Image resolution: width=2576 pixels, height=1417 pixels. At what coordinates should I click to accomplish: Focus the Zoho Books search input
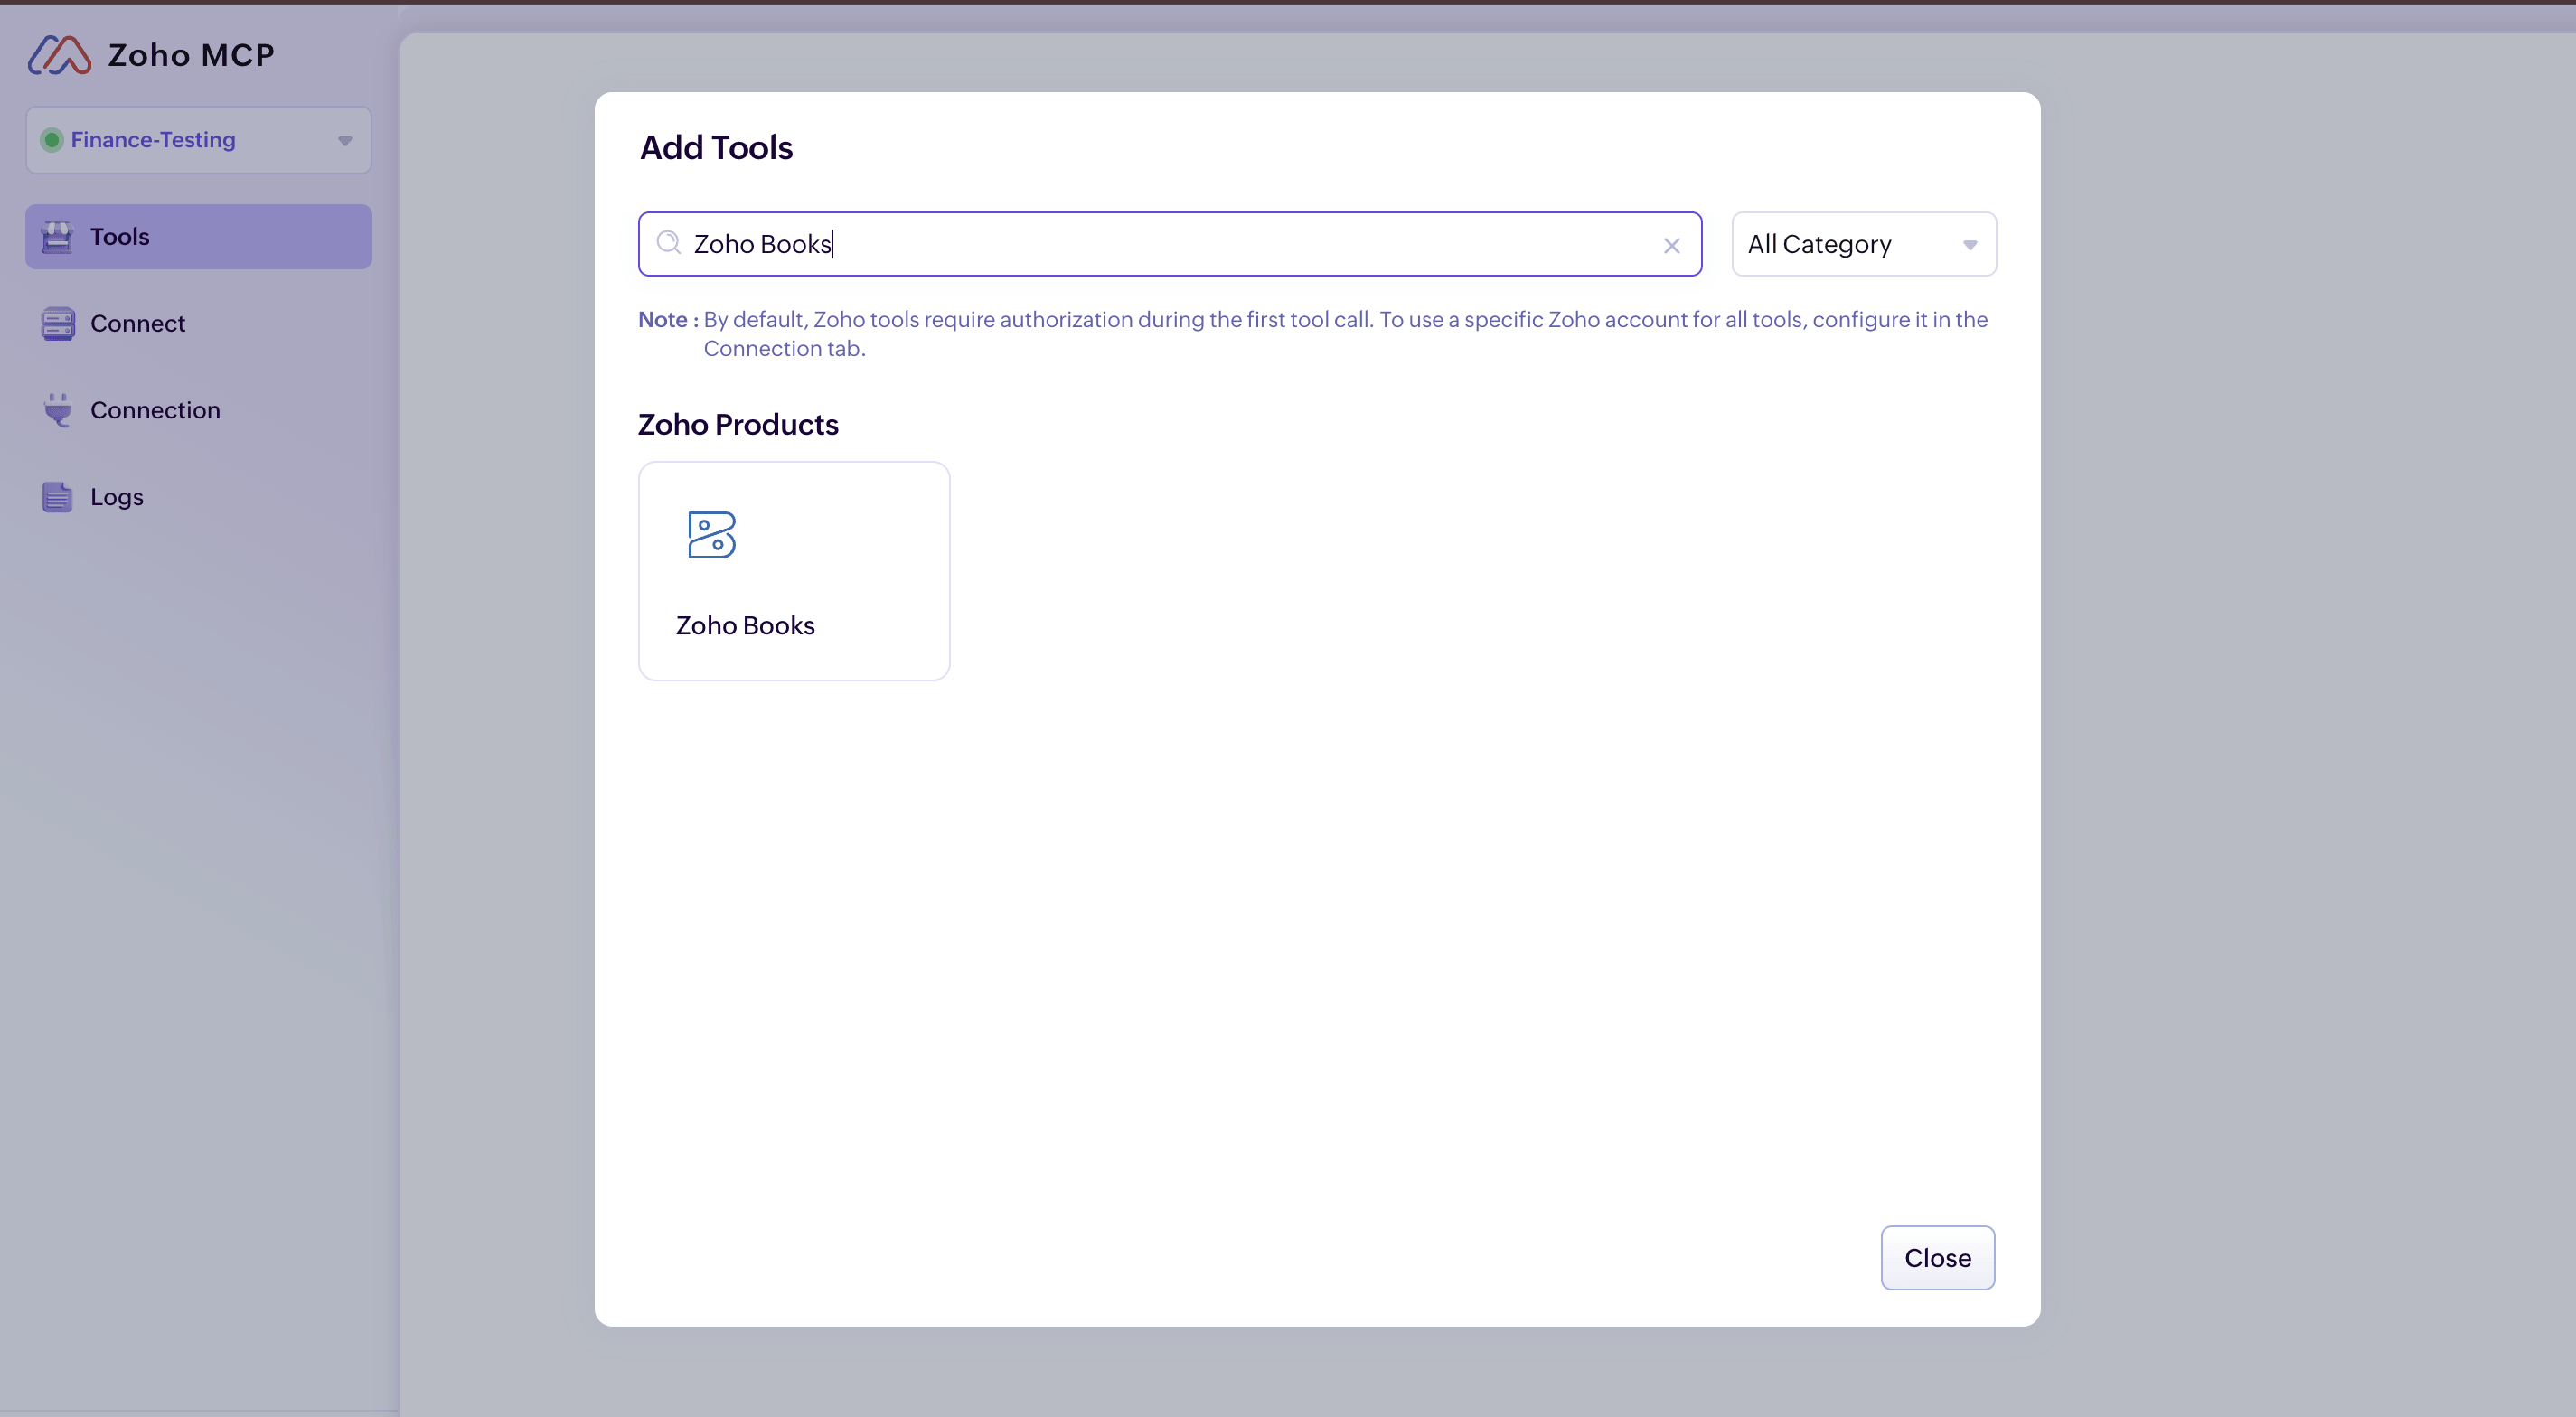[1160, 244]
